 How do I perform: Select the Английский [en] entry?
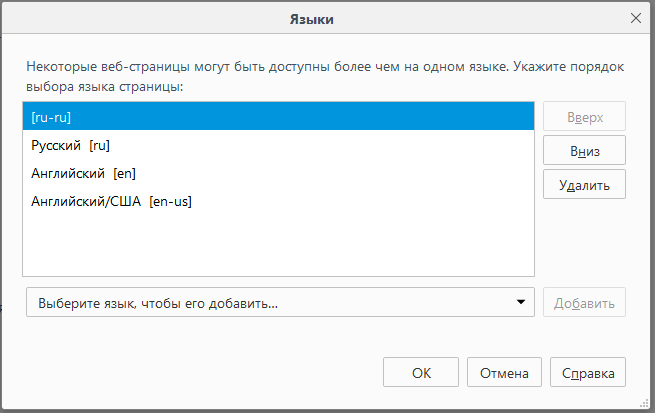coord(278,173)
